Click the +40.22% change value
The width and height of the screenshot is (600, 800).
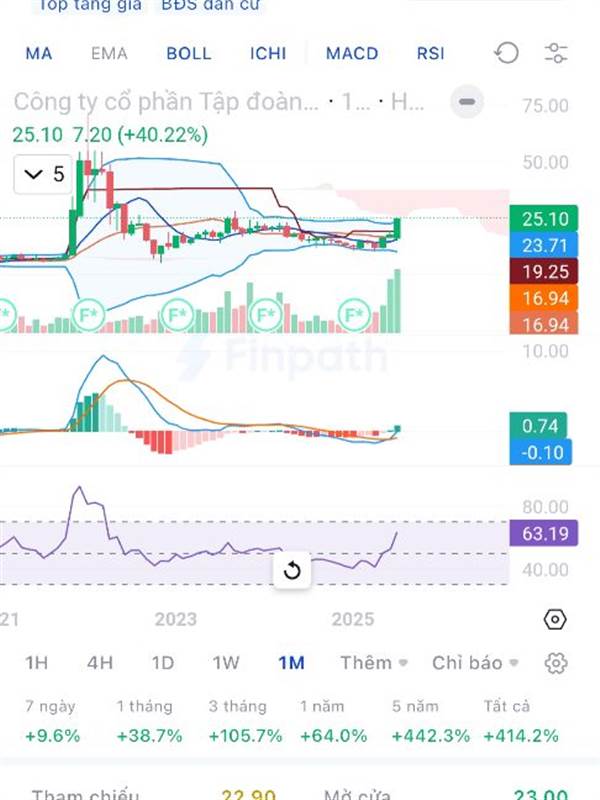click(x=163, y=135)
